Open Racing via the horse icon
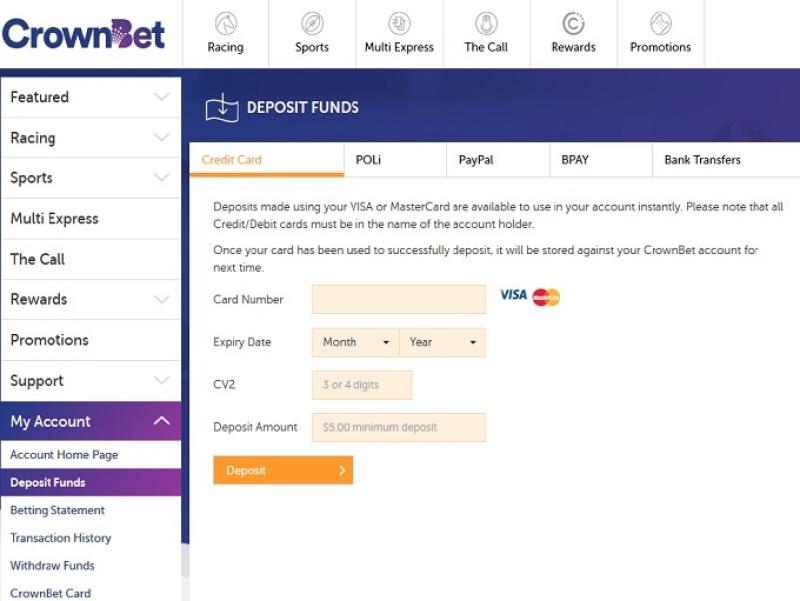The image size is (800, 601). 226,23
